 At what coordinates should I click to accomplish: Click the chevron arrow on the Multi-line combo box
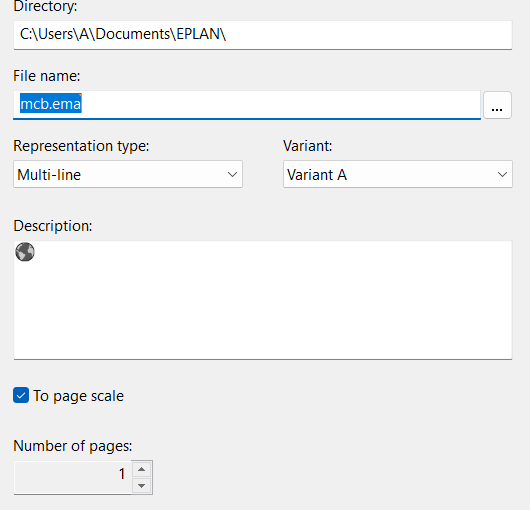point(232,174)
